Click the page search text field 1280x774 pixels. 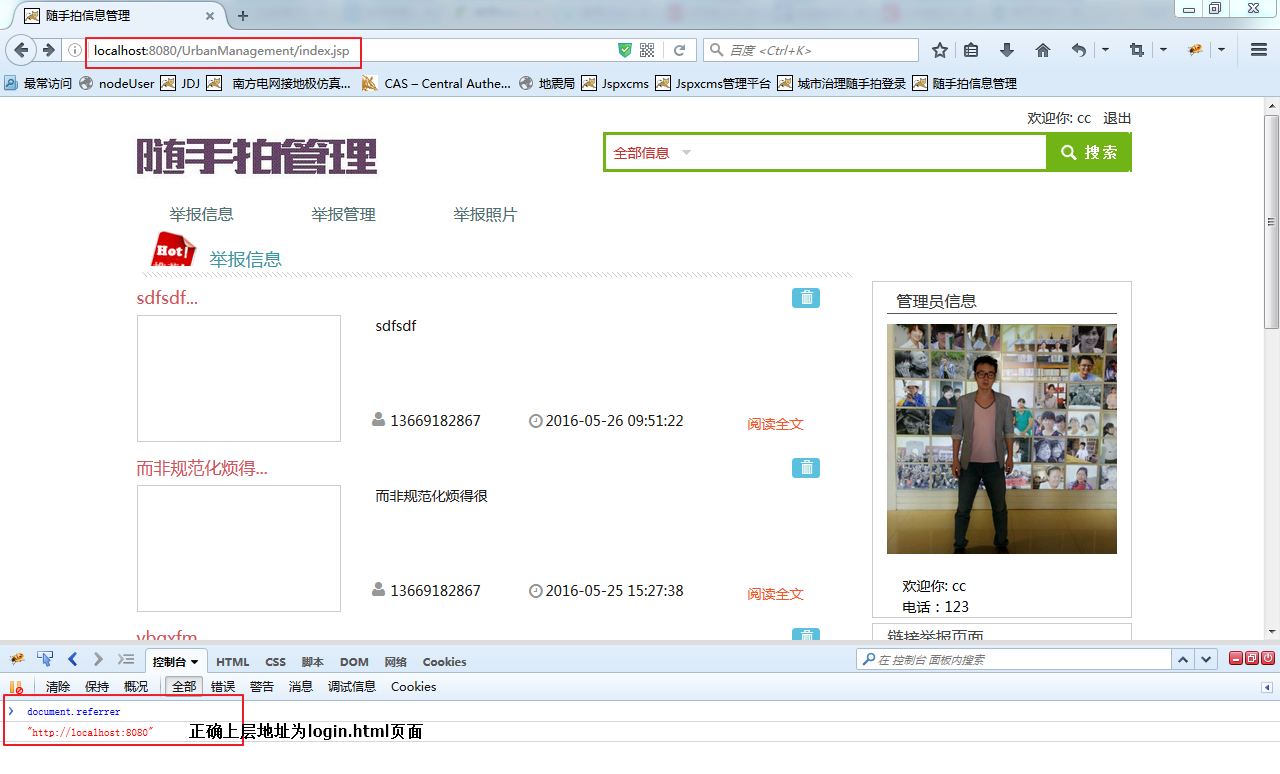[x=870, y=153]
